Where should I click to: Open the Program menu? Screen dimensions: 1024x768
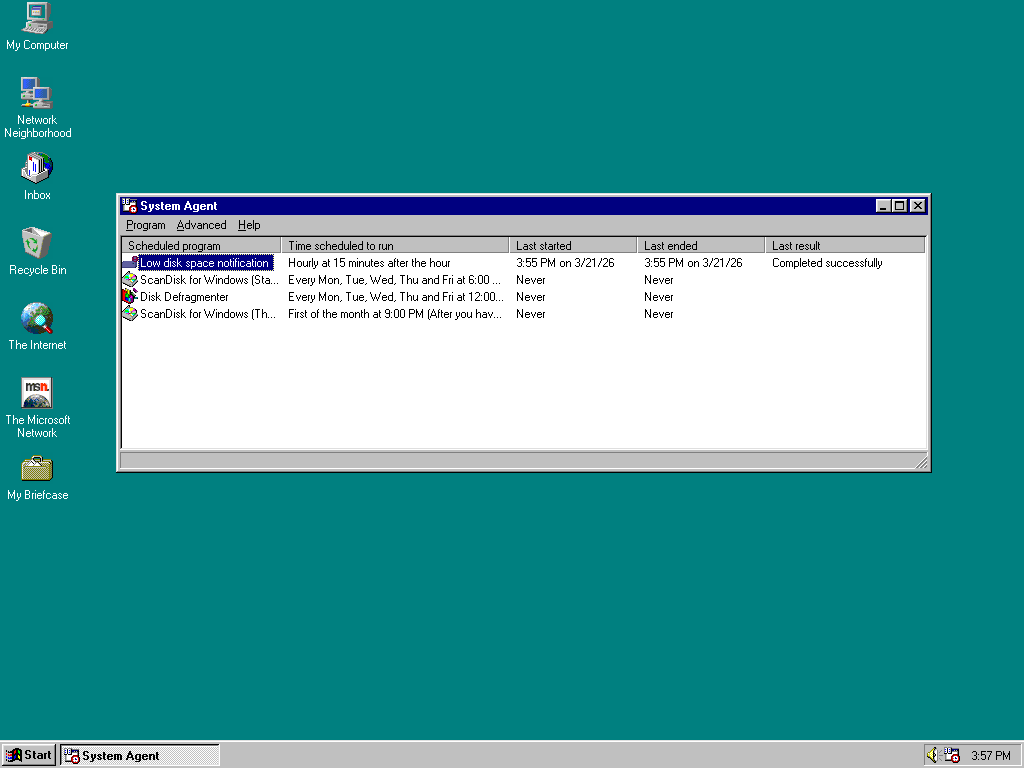pos(146,225)
